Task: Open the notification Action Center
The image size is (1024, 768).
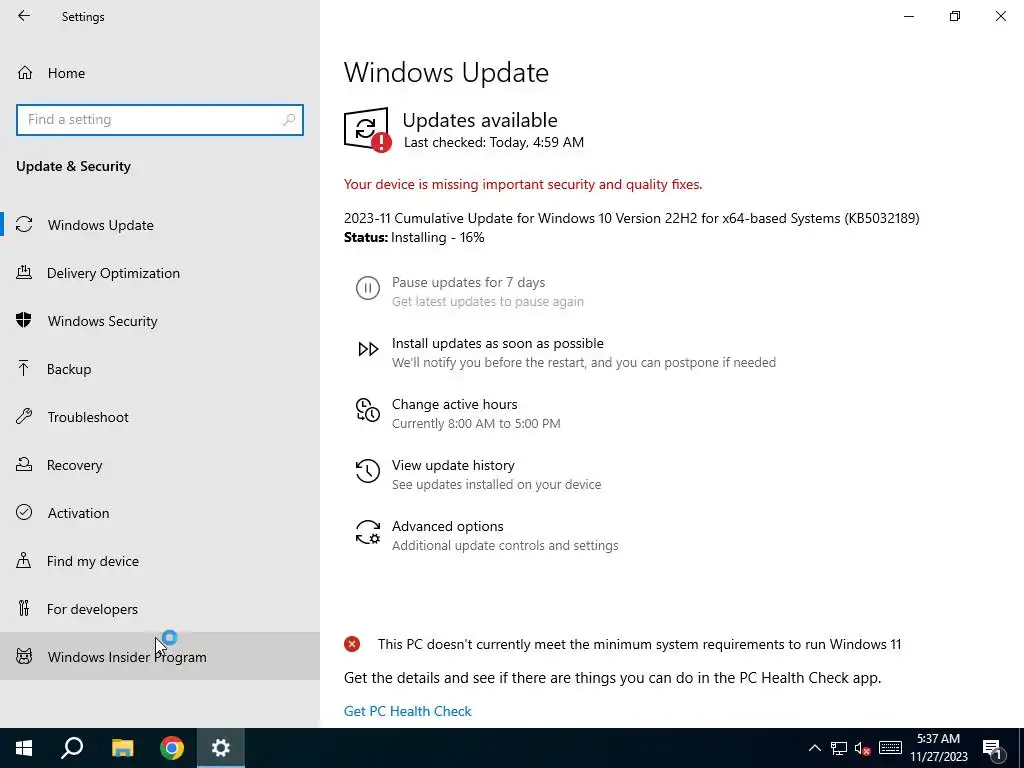Action: pyautogui.click(x=992, y=748)
